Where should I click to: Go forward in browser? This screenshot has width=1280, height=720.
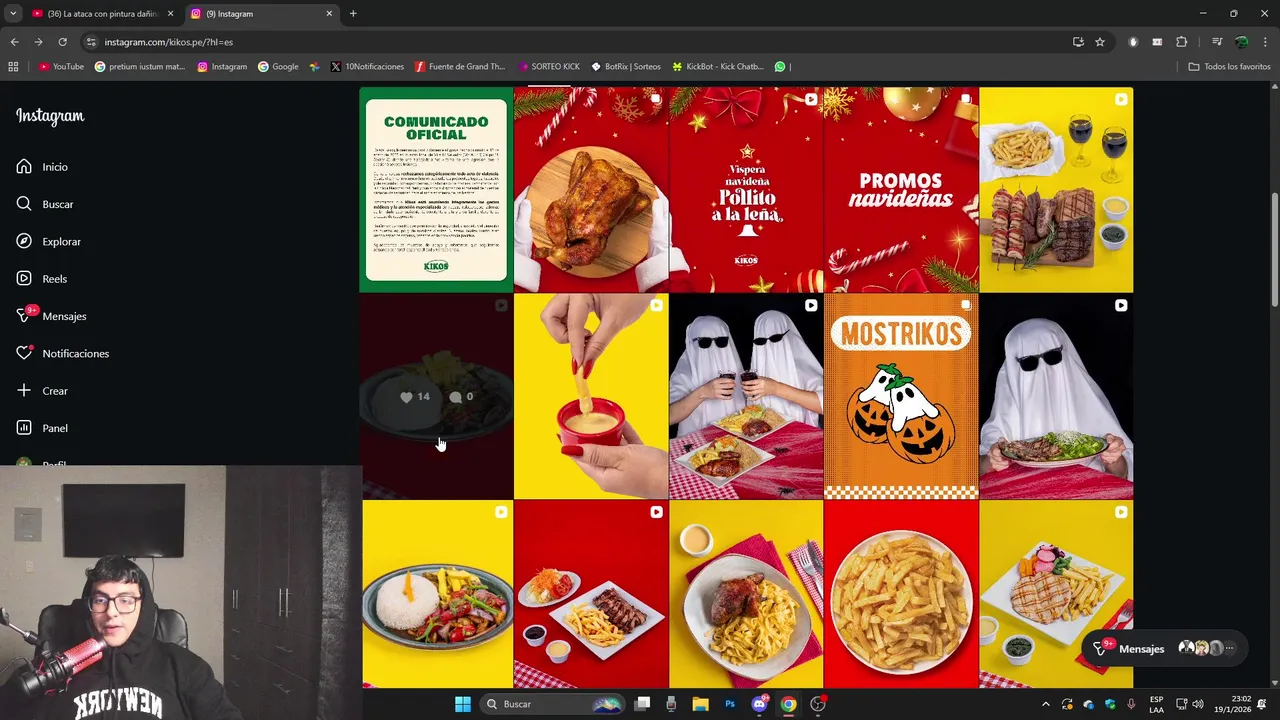[x=38, y=42]
